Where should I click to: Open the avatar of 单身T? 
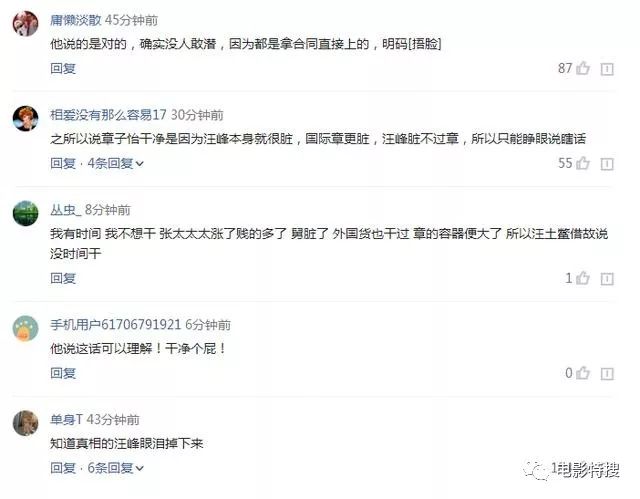click(x=25, y=423)
